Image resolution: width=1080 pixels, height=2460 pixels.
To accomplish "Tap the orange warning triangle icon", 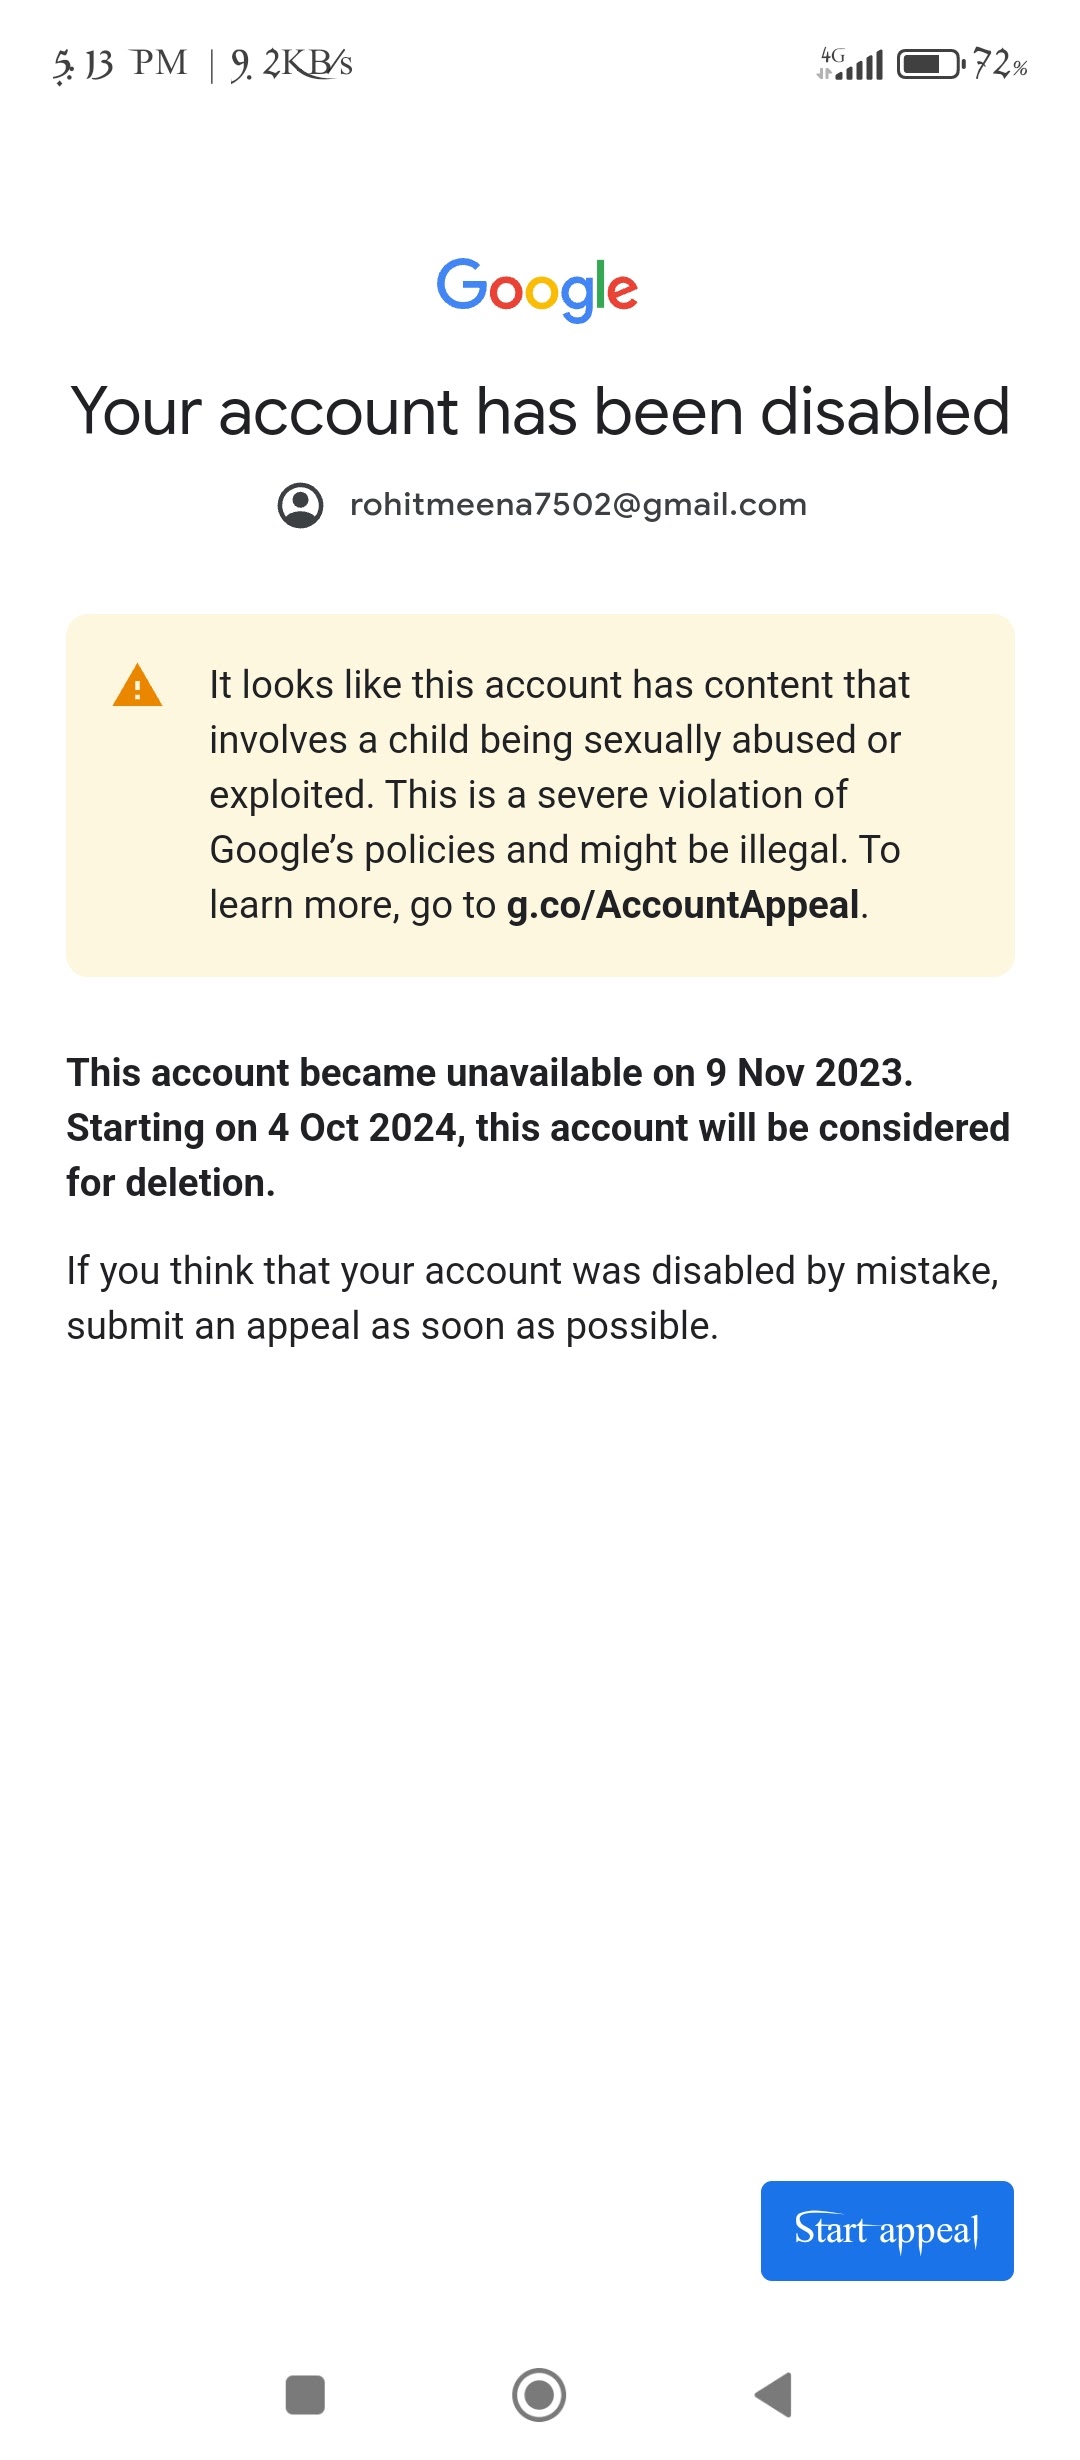I will (x=138, y=686).
